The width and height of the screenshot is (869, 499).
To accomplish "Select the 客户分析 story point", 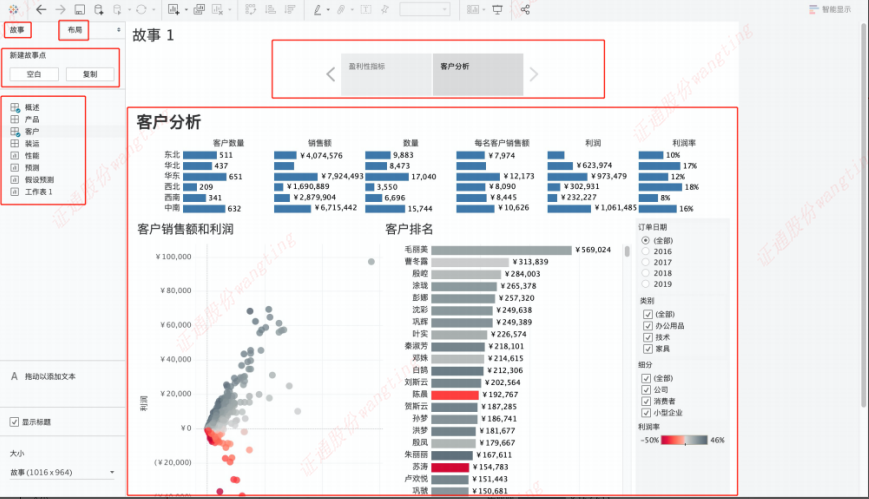I will point(478,74).
